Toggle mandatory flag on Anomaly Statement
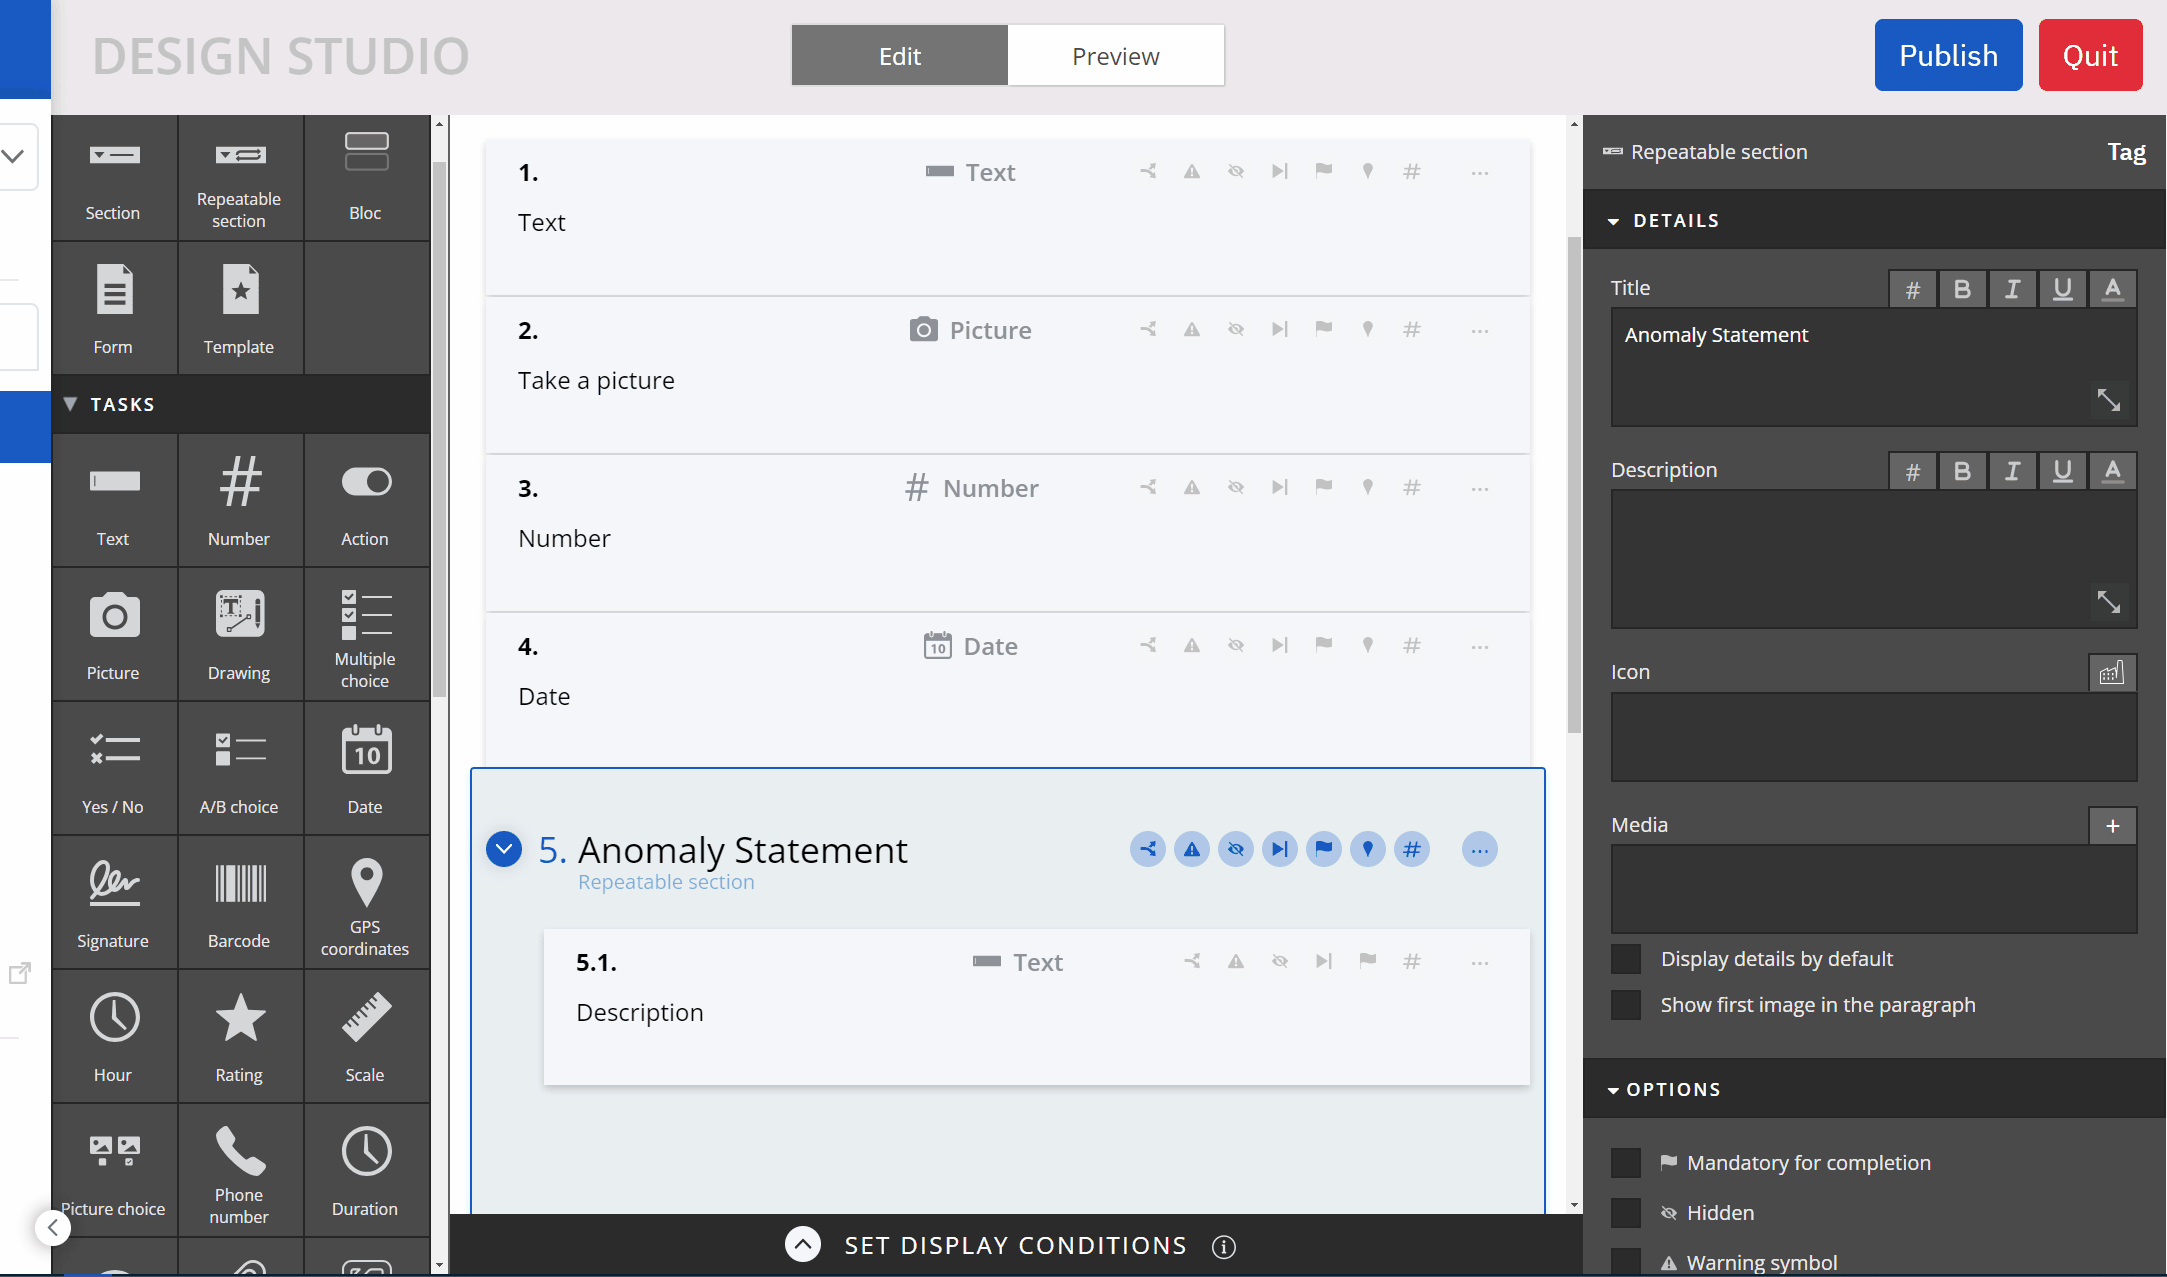Image resolution: width=2167 pixels, height=1277 pixels. coord(1324,850)
